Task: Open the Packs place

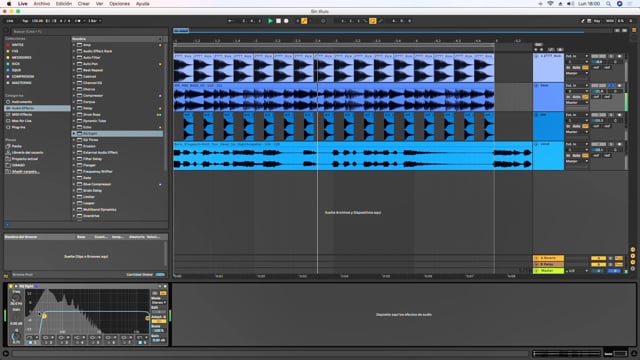Action: pos(16,146)
